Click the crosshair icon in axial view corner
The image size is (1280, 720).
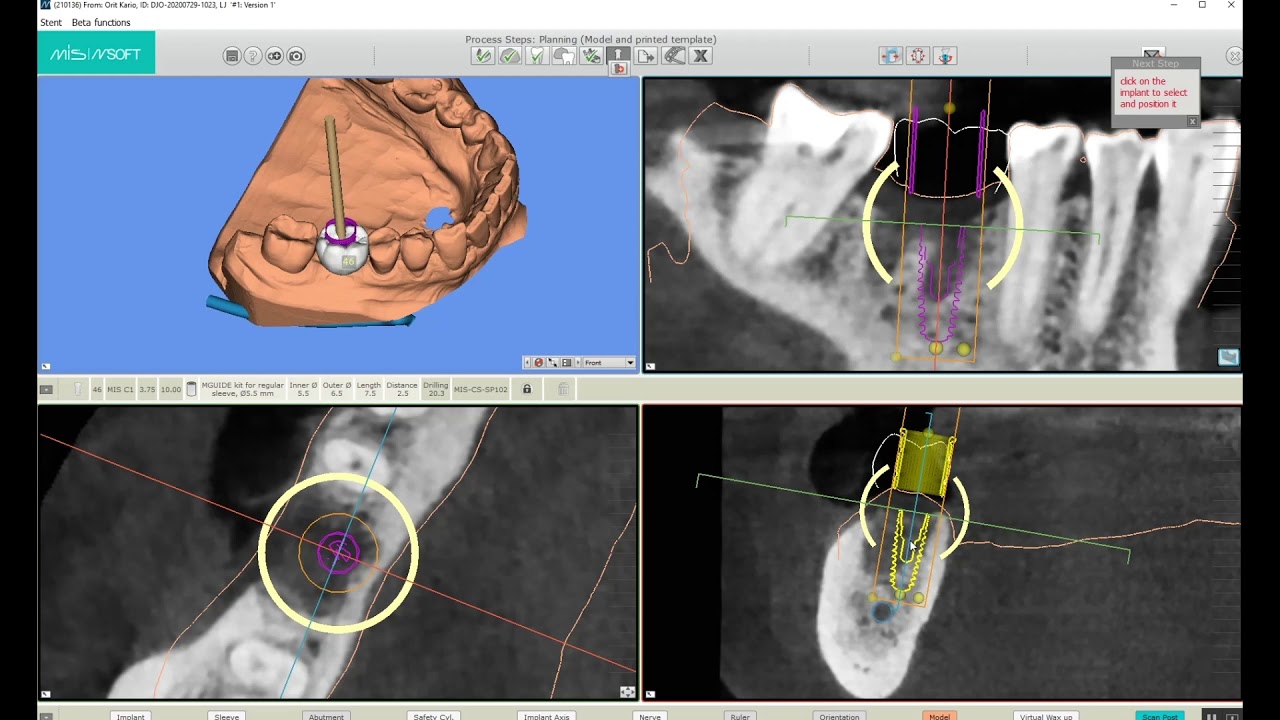[x=627, y=691]
